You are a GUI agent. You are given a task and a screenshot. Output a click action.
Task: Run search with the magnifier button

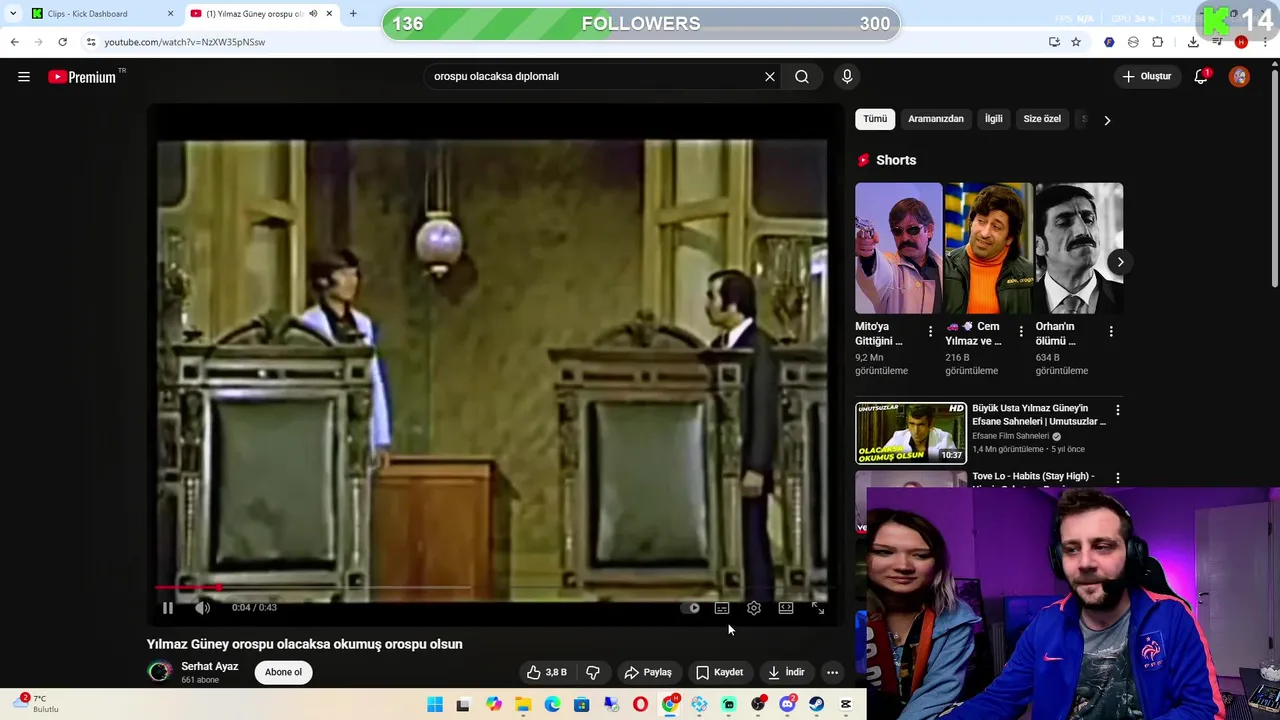802,77
